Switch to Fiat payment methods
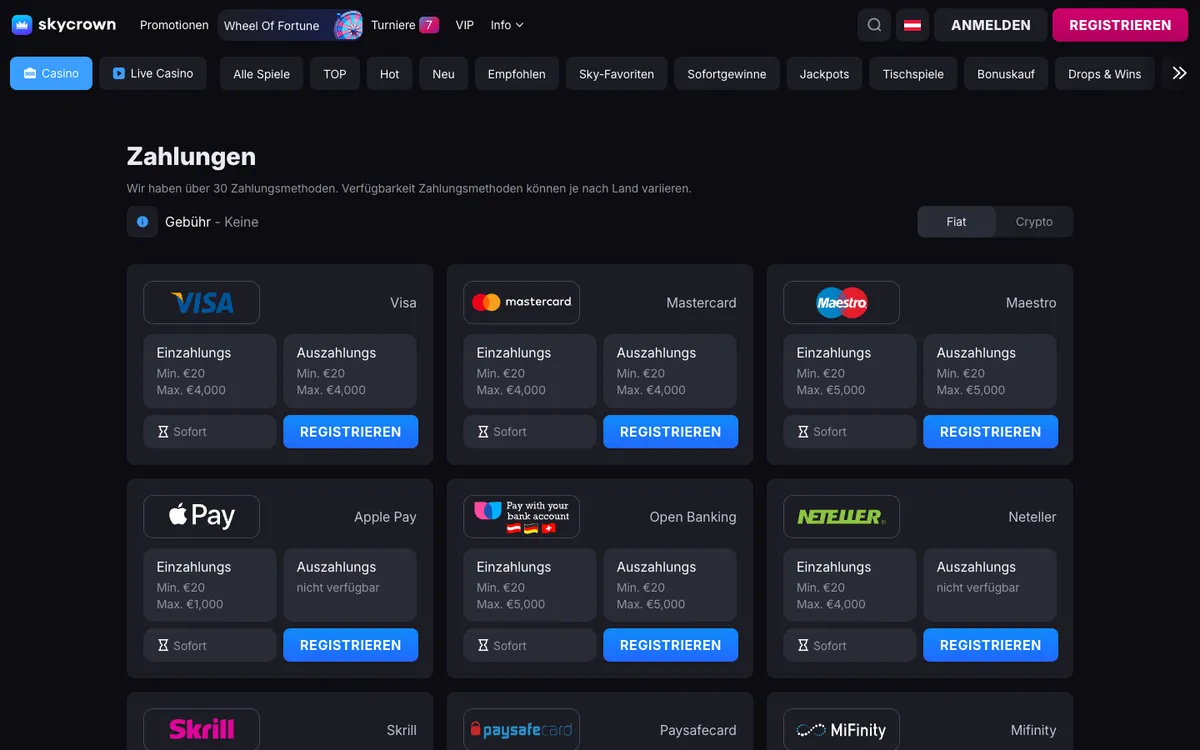The width and height of the screenshot is (1200, 750). tap(957, 222)
